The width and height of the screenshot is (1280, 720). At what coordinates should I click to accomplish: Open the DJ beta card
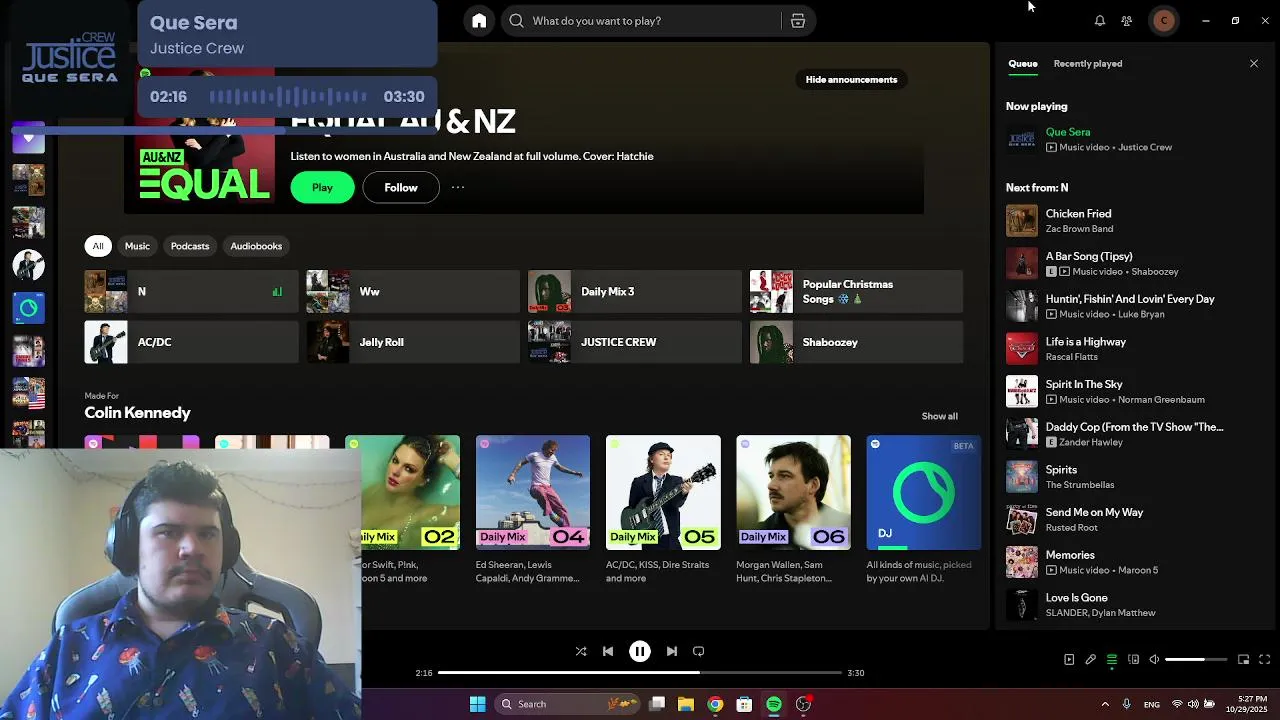924,510
